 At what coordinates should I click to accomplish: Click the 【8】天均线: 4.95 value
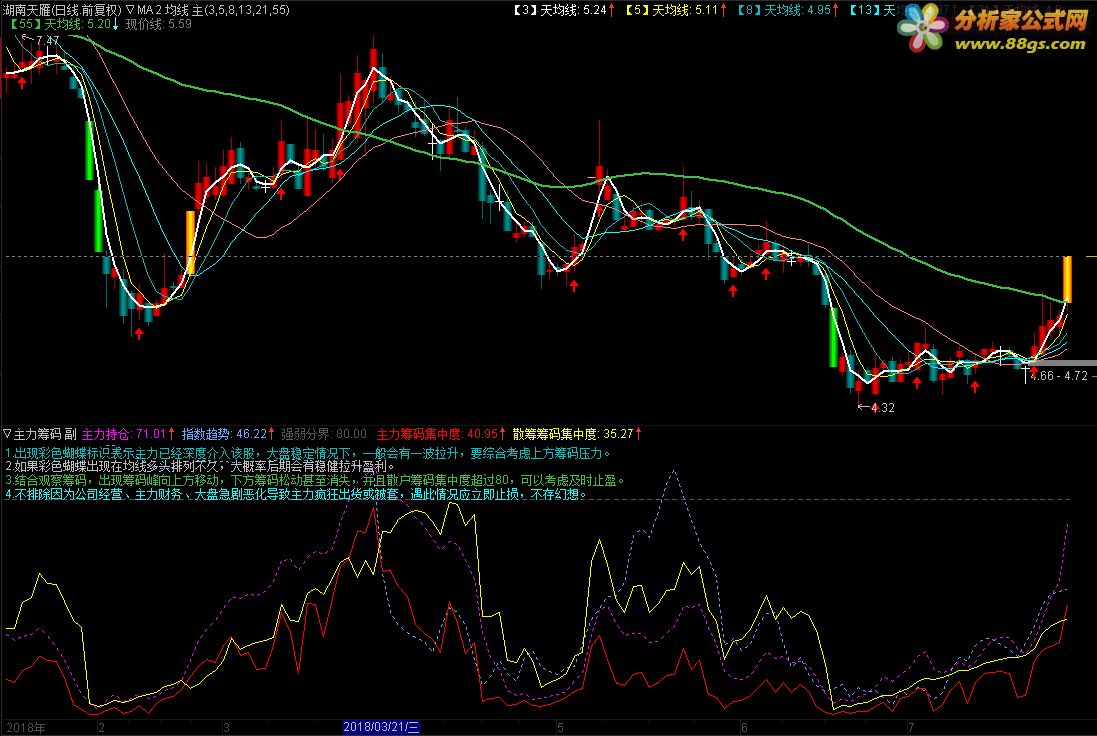pos(784,10)
